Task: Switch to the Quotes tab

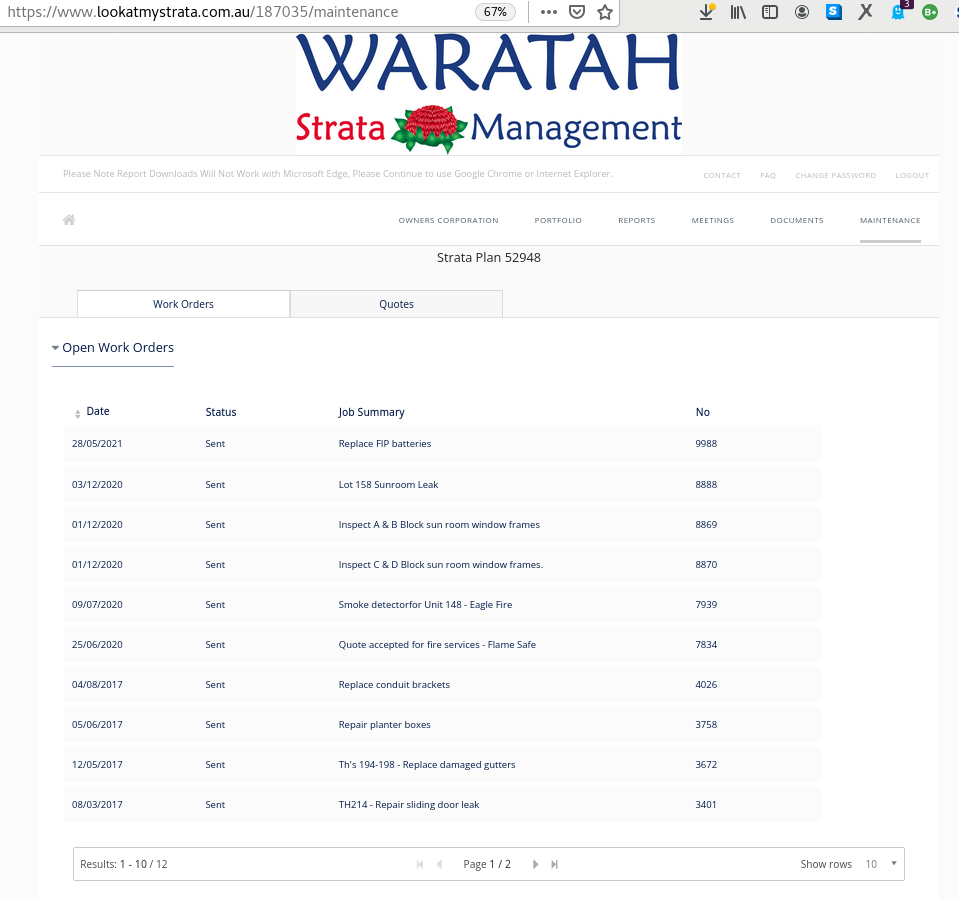Action: click(396, 304)
